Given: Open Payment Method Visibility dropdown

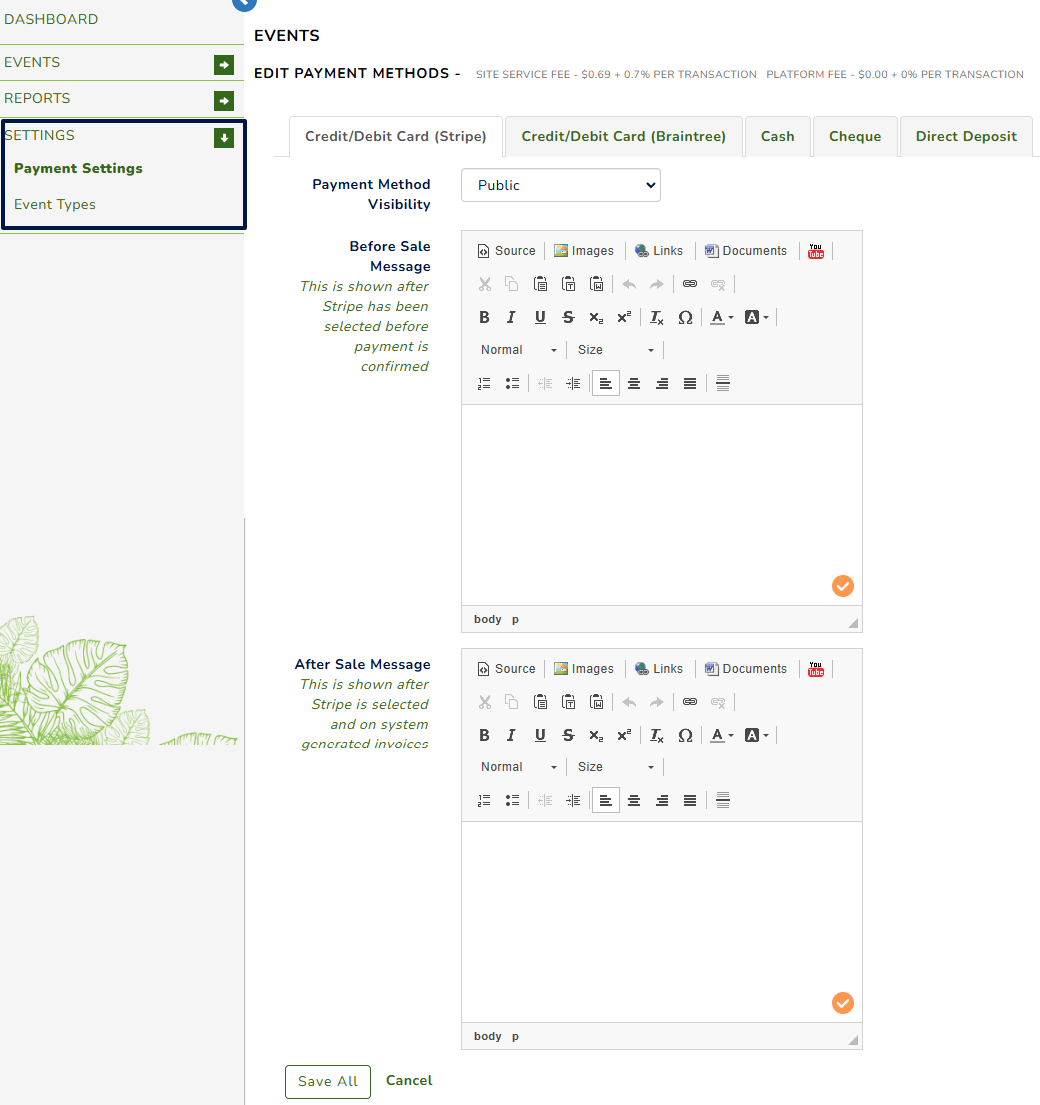Looking at the screenshot, I should tap(560, 185).
